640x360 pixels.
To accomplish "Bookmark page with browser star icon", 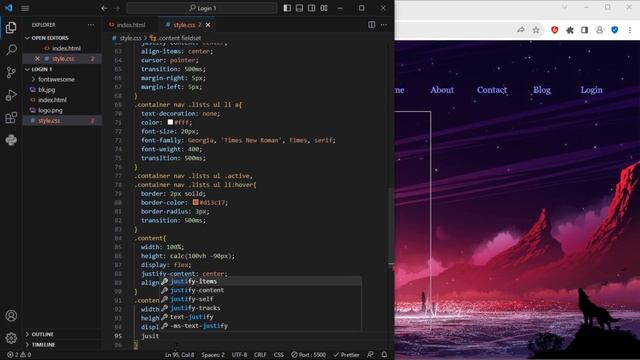I will tap(536, 30).
